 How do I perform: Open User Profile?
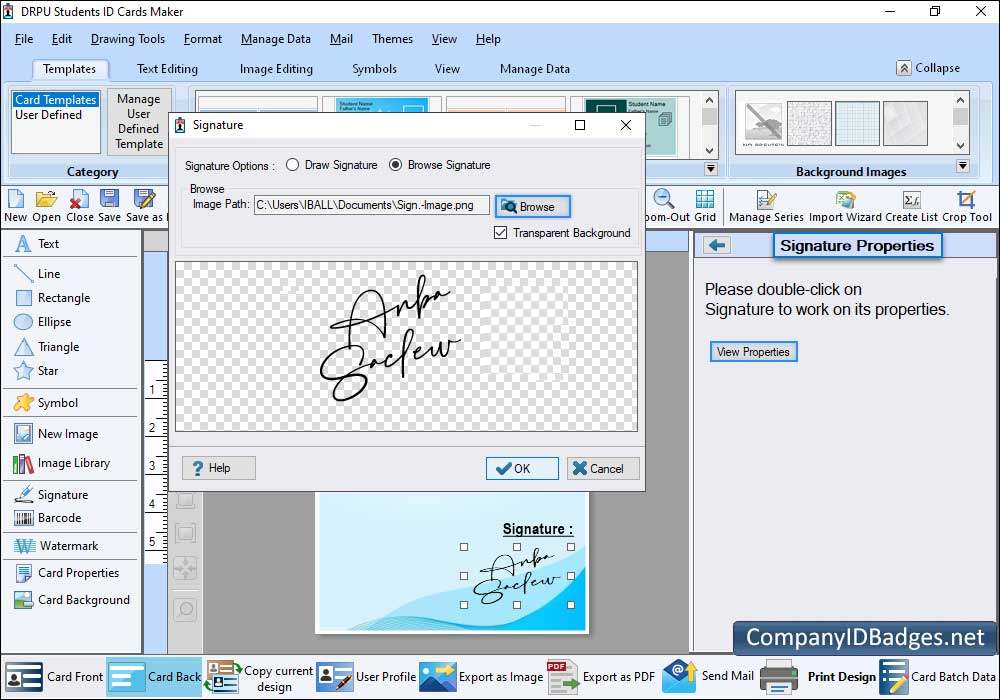[x=366, y=677]
